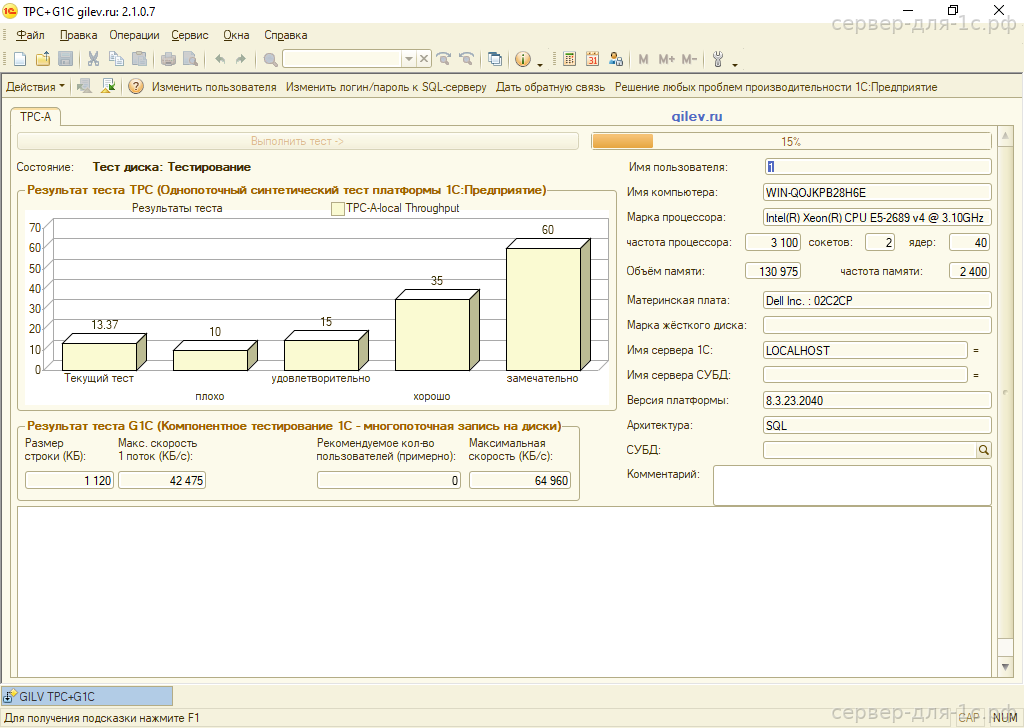Switch to the TPC-A tab
This screenshot has width=1024, height=728.
click(x=35, y=117)
